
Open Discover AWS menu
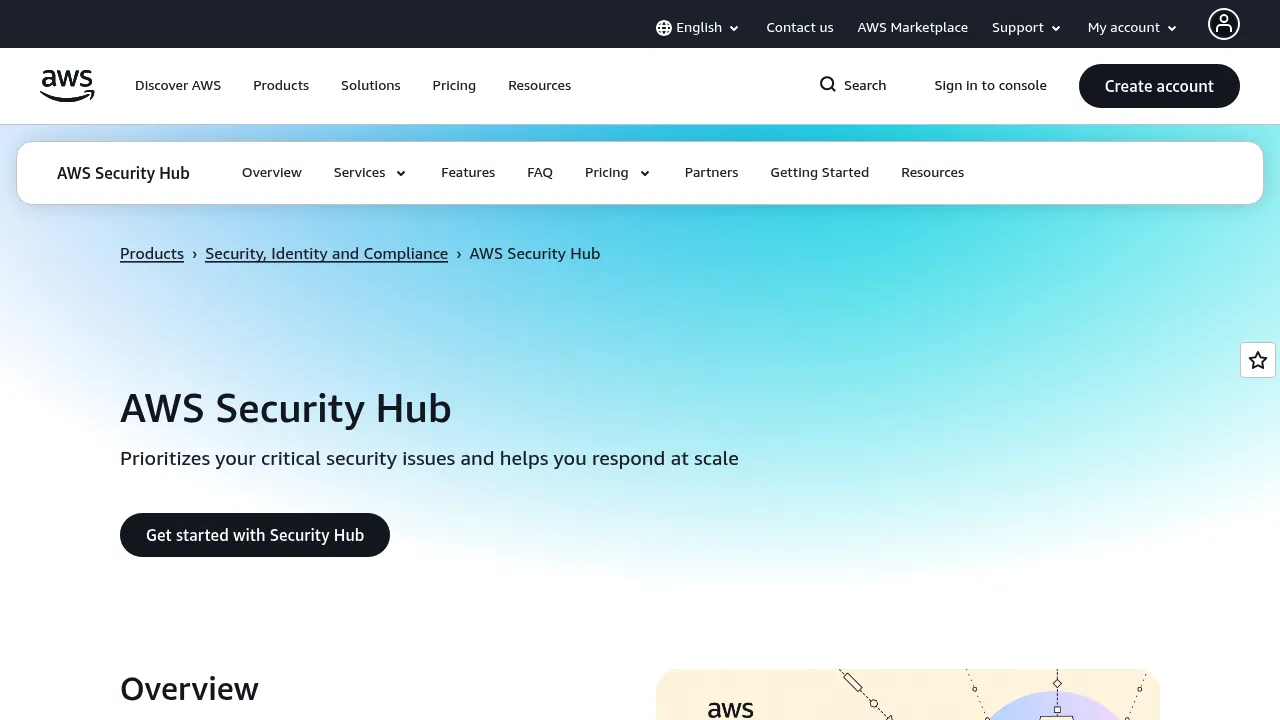coord(178,86)
